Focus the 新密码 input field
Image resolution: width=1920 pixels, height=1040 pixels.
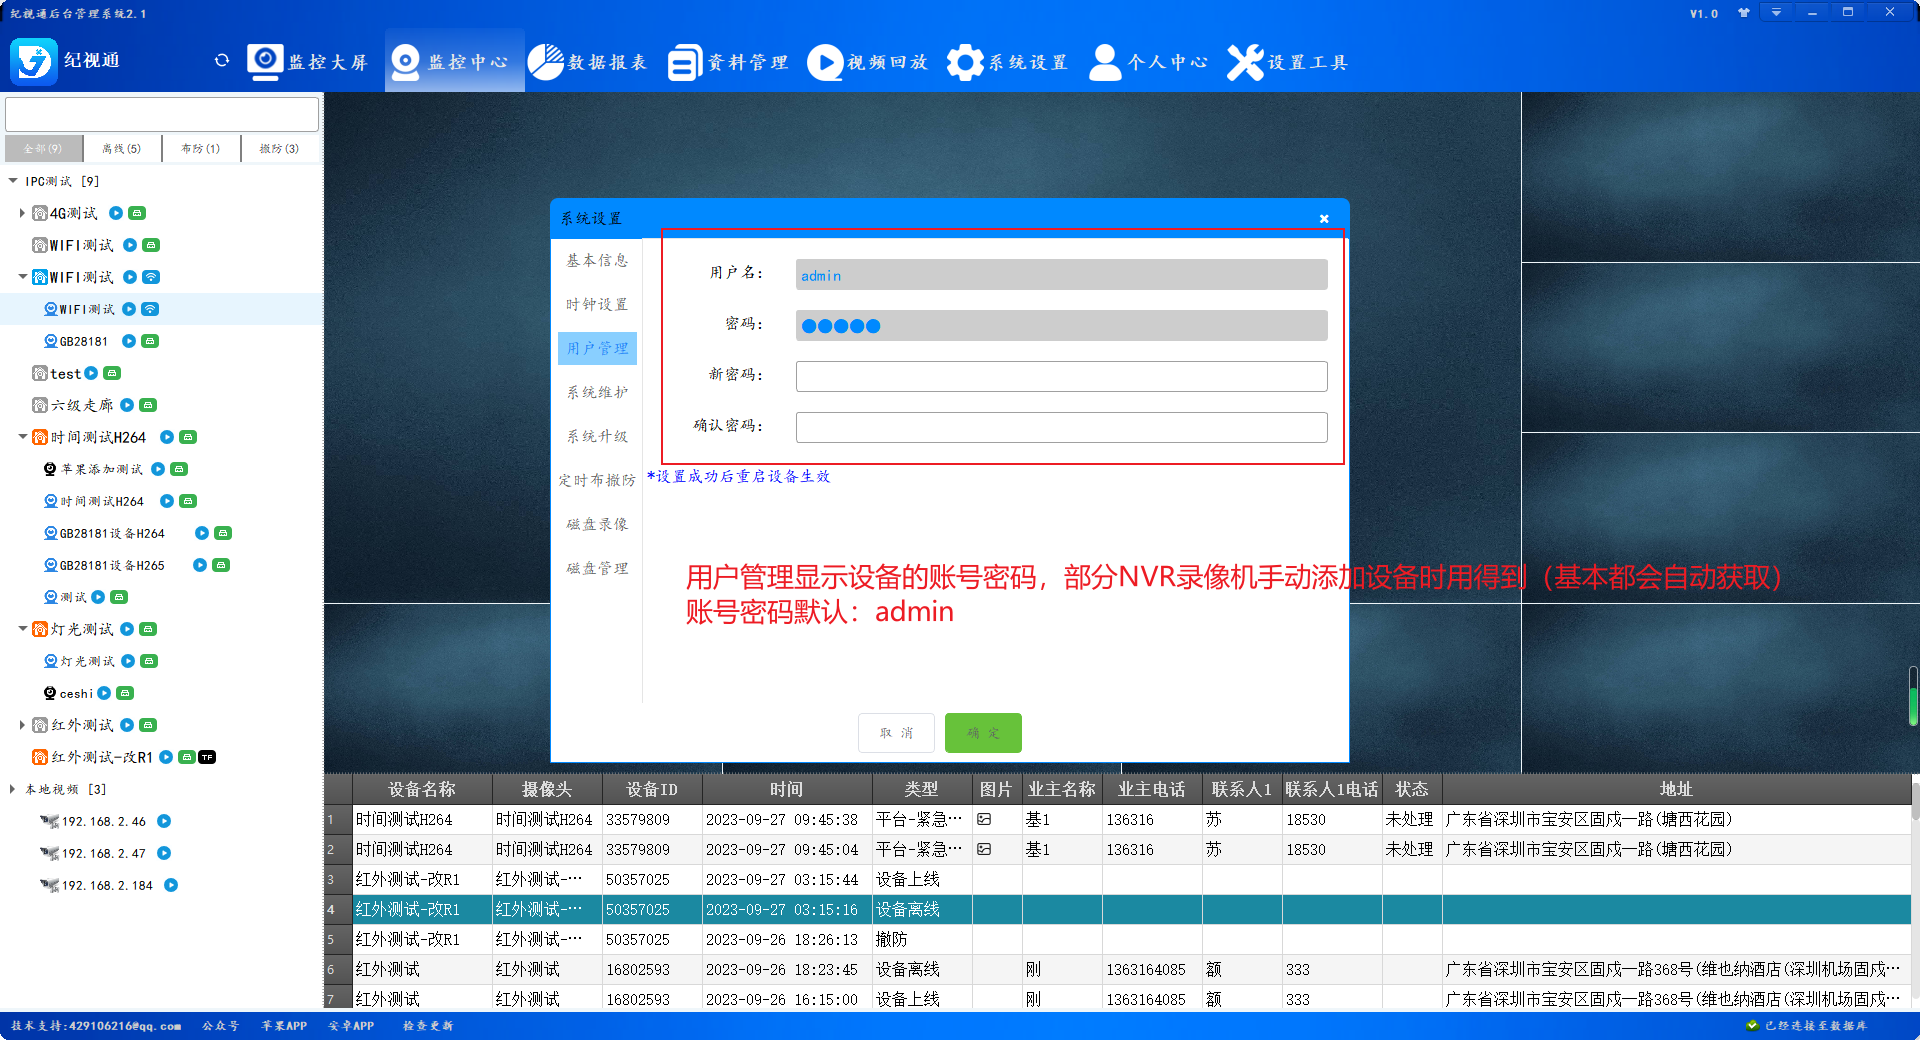click(1061, 376)
